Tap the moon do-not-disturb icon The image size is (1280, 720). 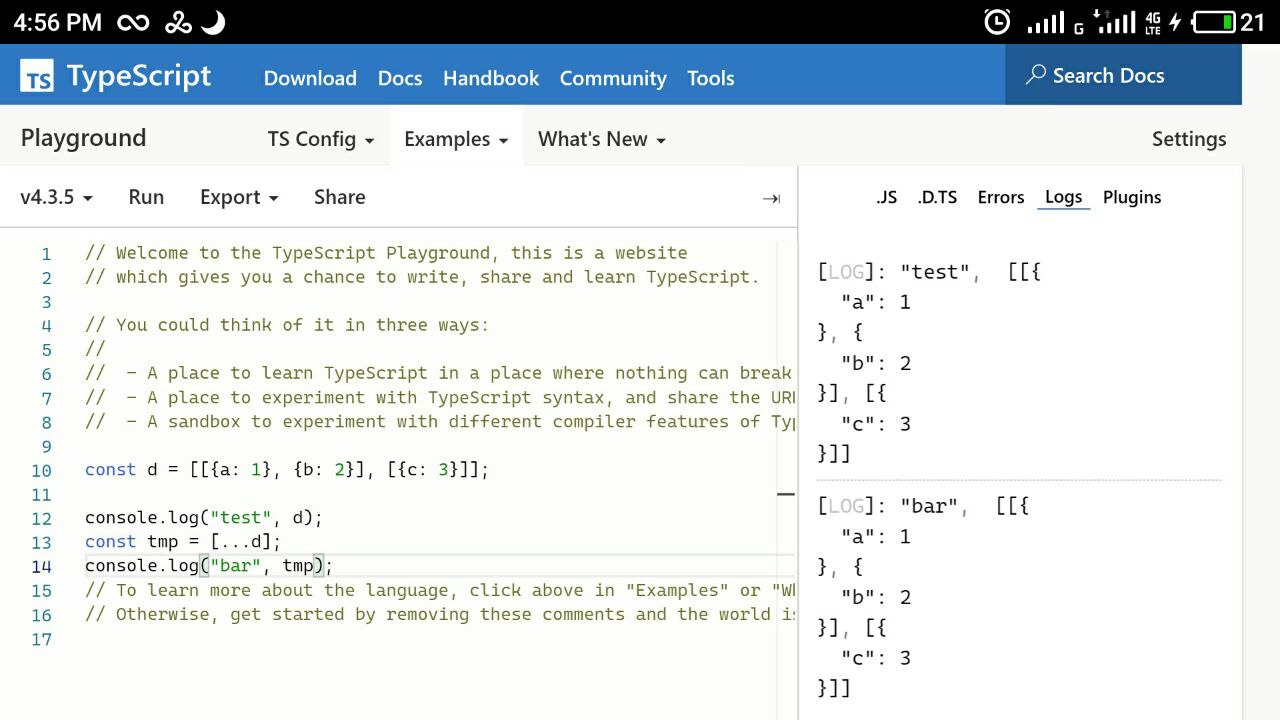click(x=213, y=22)
